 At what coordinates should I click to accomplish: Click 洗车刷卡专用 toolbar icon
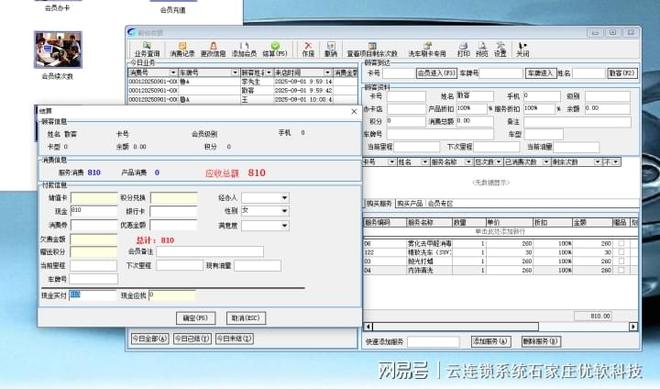pyautogui.click(x=427, y=49)
